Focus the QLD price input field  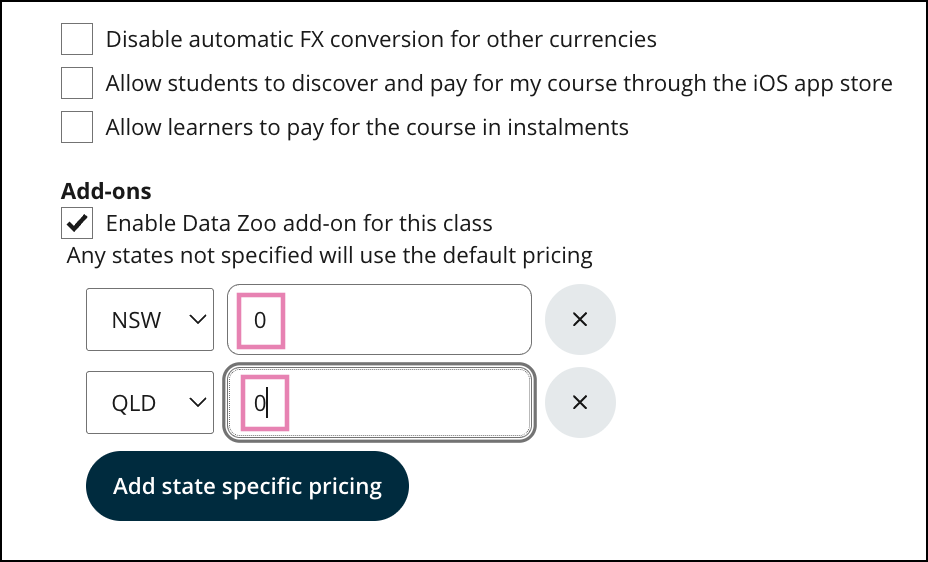pos(400,403)
